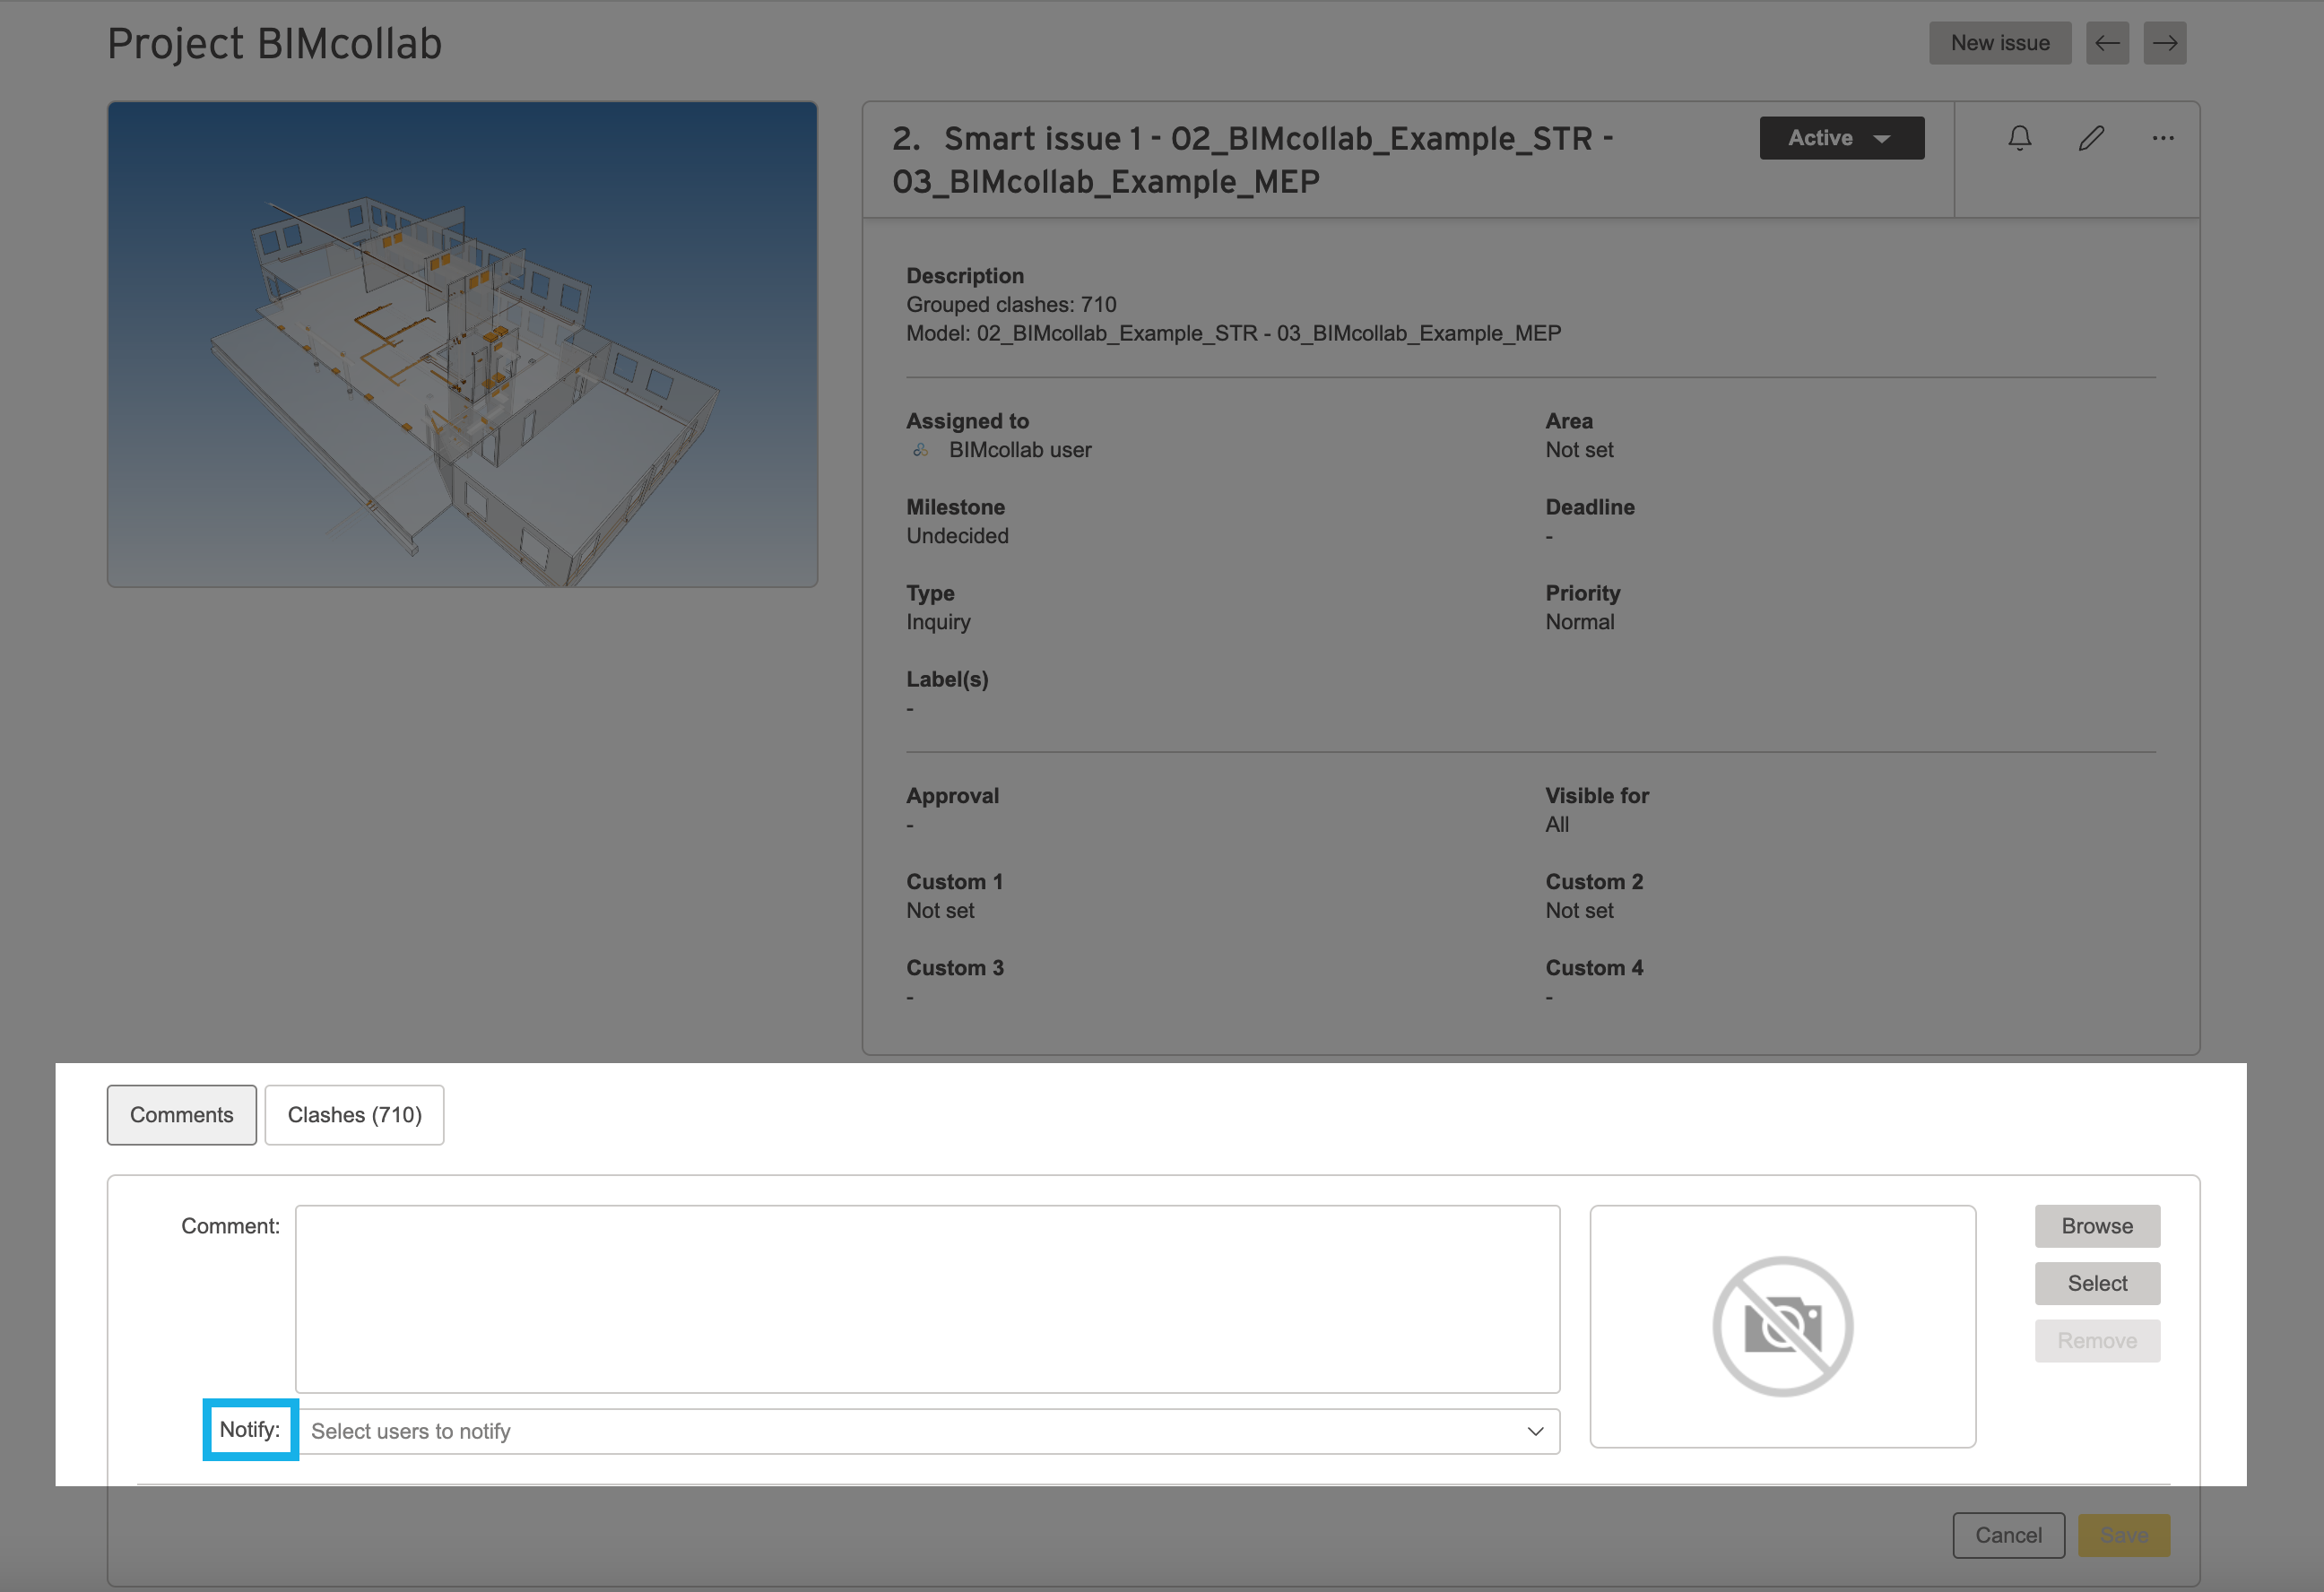Click the Grouped clashes: 710 text
The height and width of the screenshot is (1592, 2324).
click(x=1011, y=304)
